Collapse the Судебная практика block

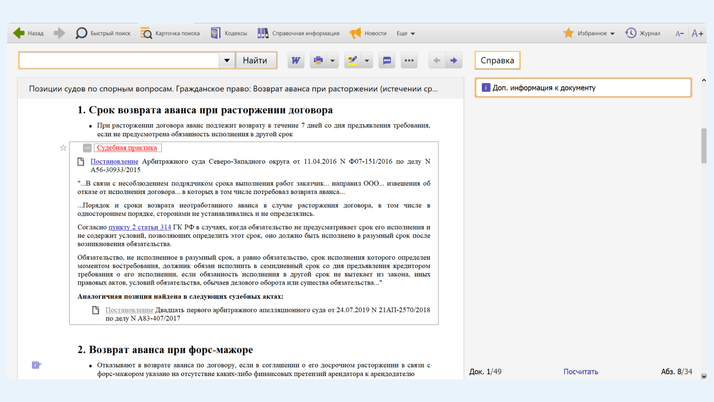coord(87,148)
